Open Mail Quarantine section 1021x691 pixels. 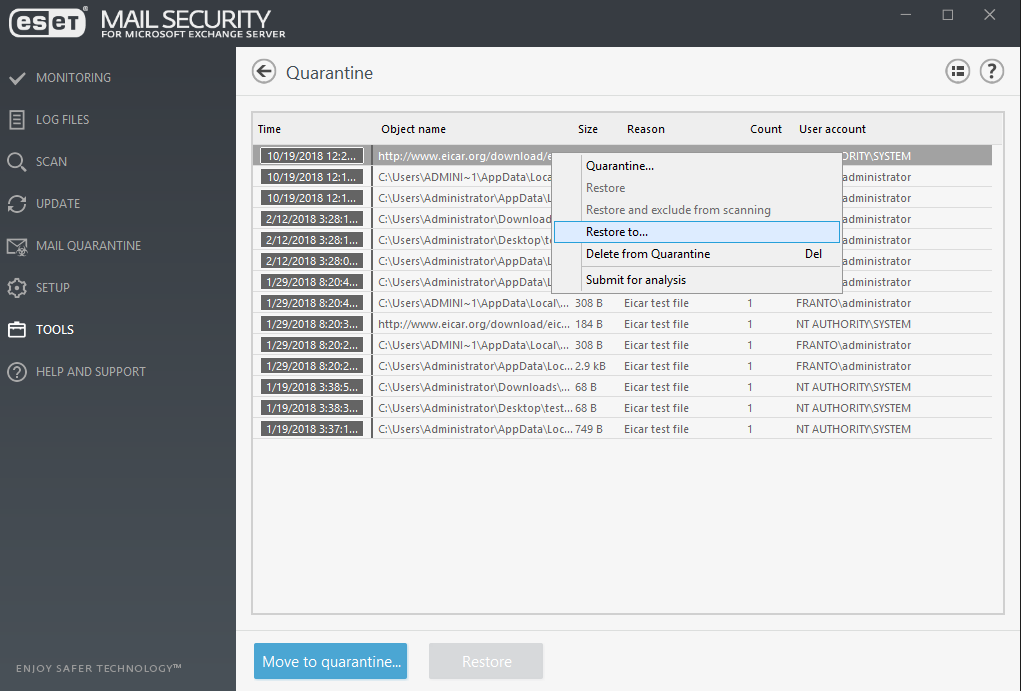click(x=88, y=246)
